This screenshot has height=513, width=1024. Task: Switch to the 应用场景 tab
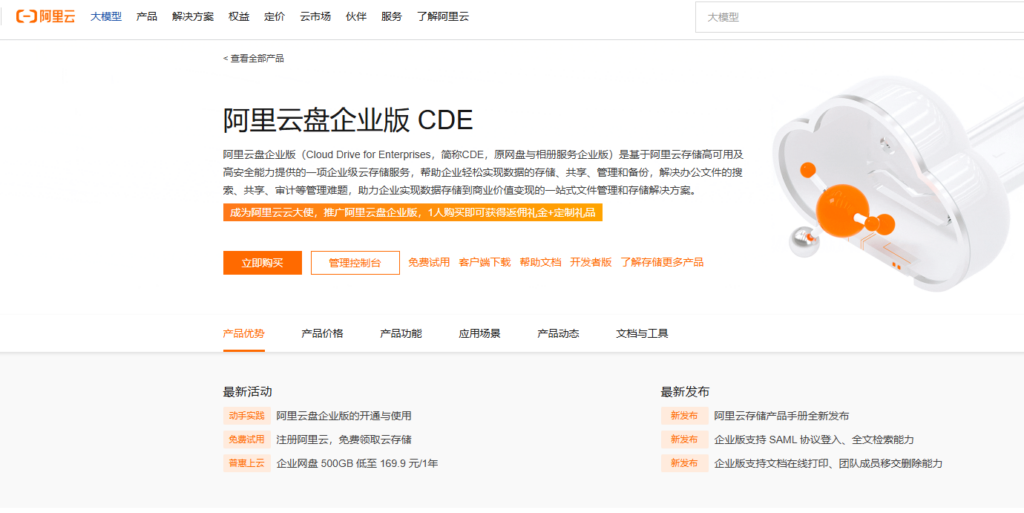pyautogui.click(x=479, y=334)
